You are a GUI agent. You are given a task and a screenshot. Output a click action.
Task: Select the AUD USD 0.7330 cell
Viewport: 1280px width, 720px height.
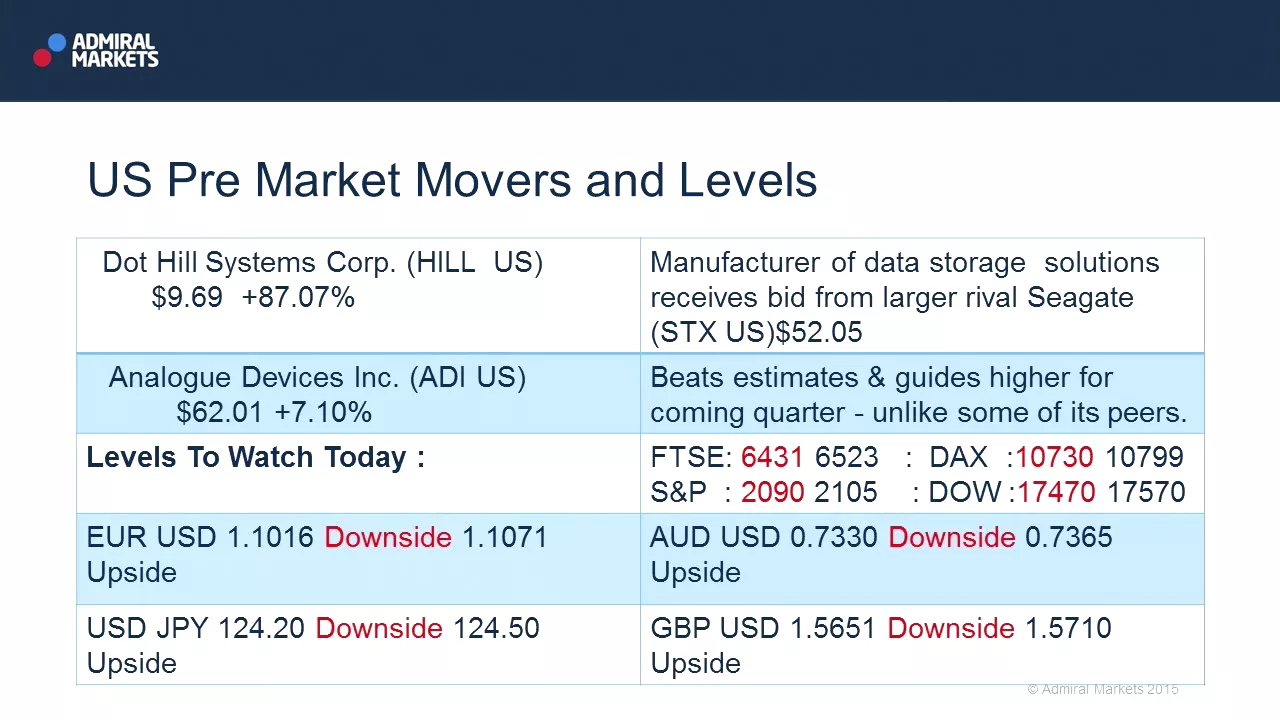922,559
